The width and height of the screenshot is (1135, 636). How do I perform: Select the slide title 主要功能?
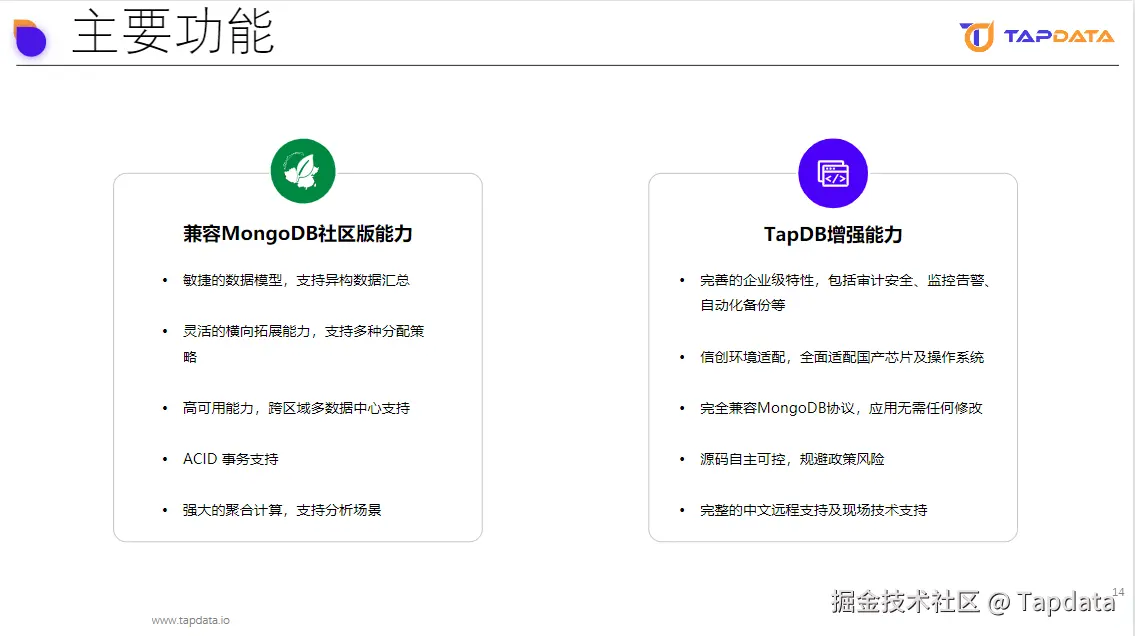tap(173, 32)
